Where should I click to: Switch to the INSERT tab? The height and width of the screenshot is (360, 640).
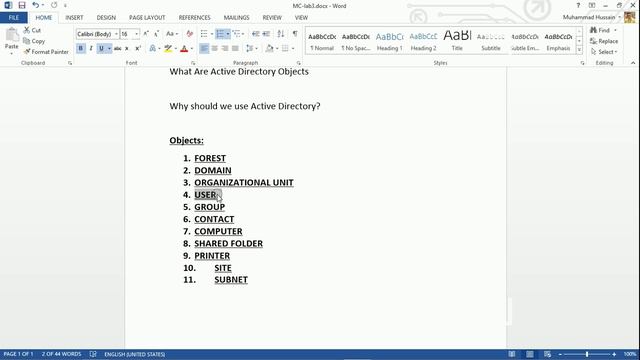pos(74,18)
